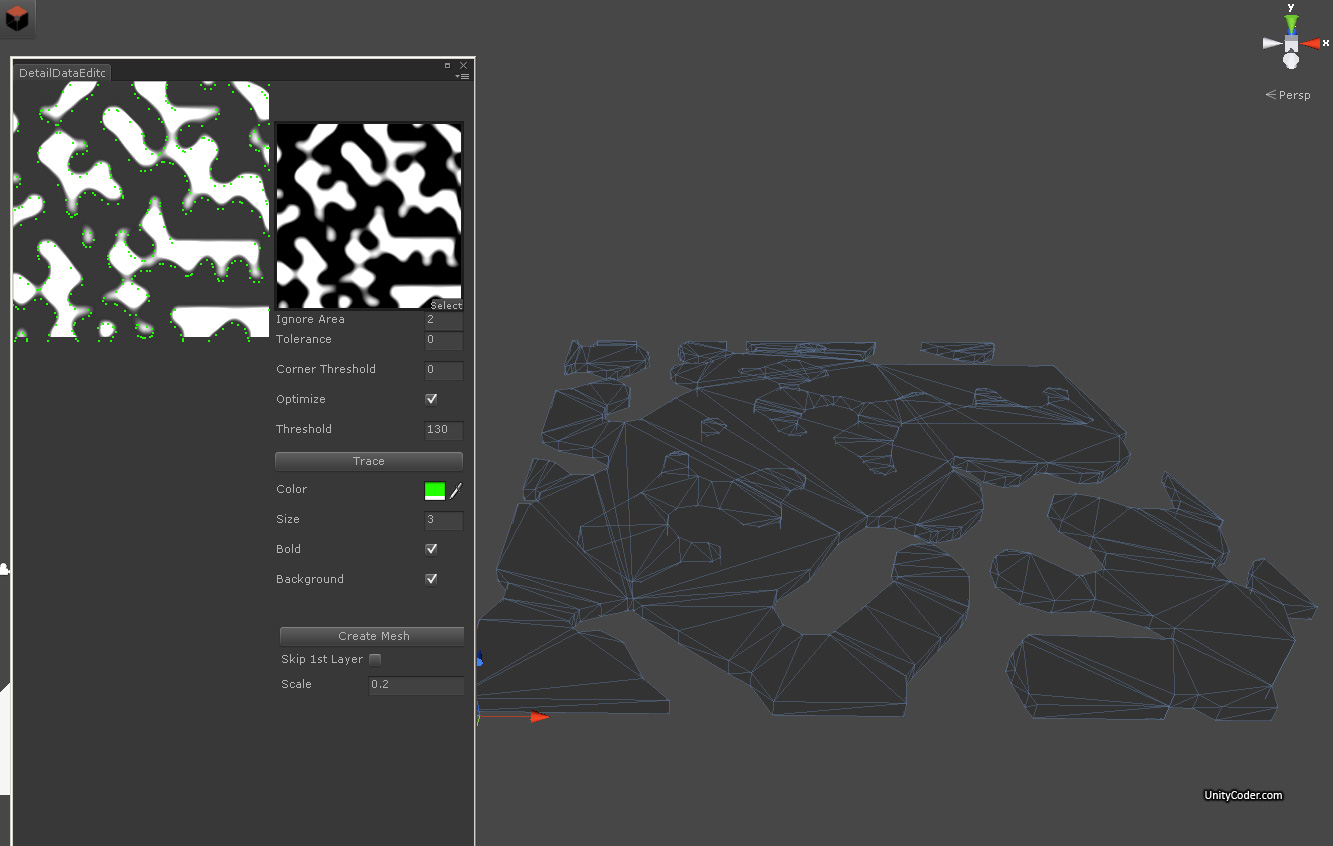Select the color picker eyedropper tool
Image resolution: width=1333 pixels, height=846 pixels.
point(458,490)
